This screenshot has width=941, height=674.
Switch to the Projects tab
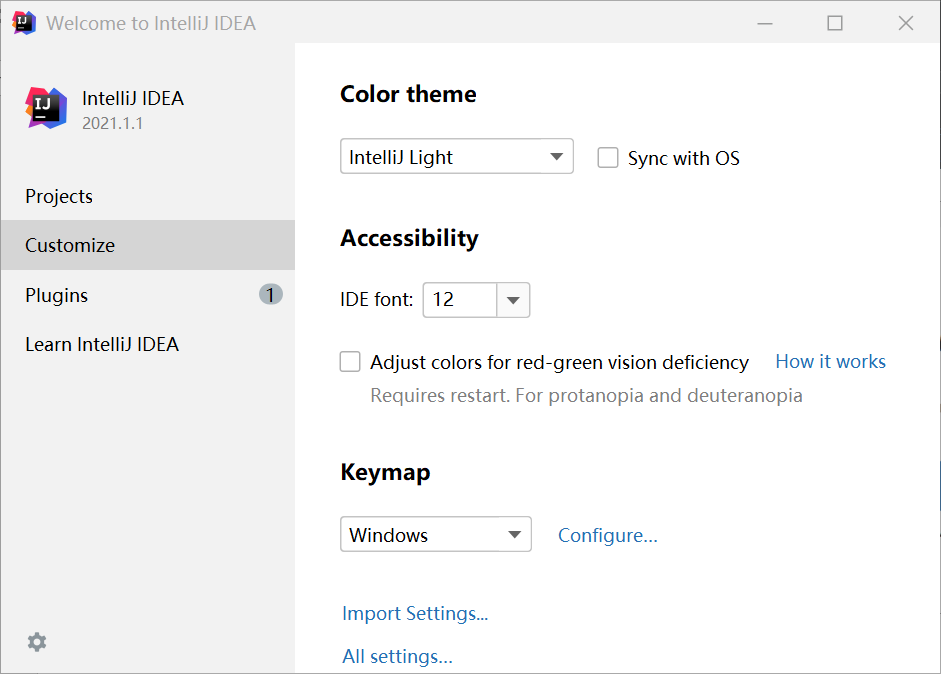pos(148,196)
